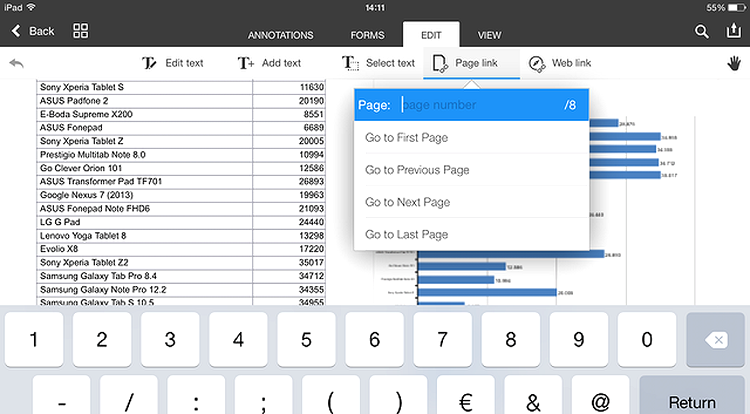Choose Go to Last Page
This screenshot has height=414, width=750.
click(x=471, y=234)
